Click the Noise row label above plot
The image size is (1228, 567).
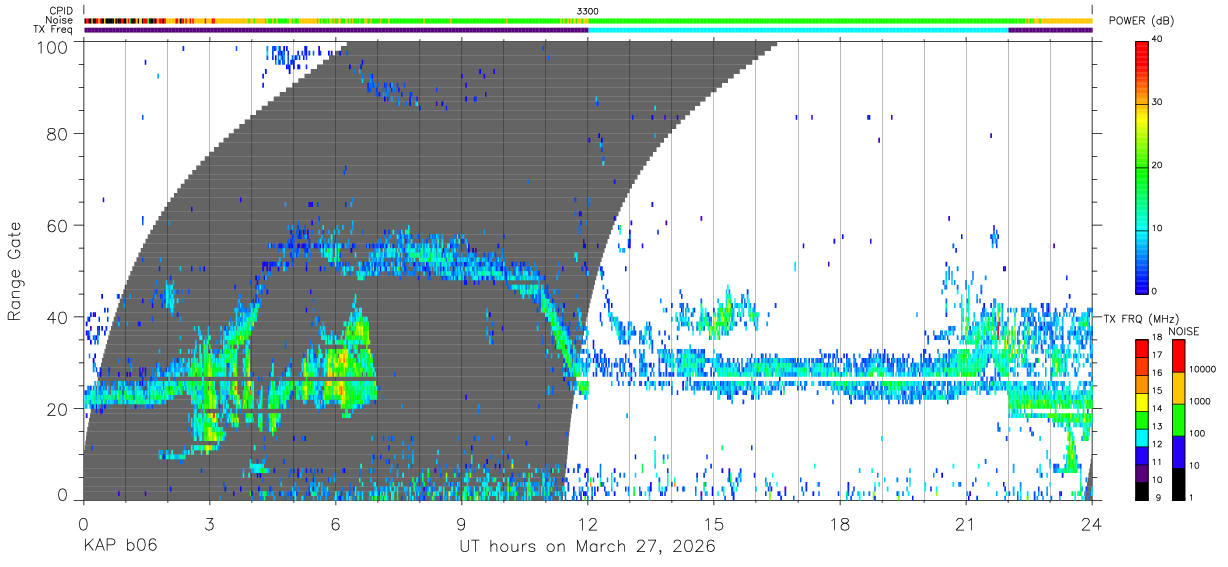click(x=60, y=20)
